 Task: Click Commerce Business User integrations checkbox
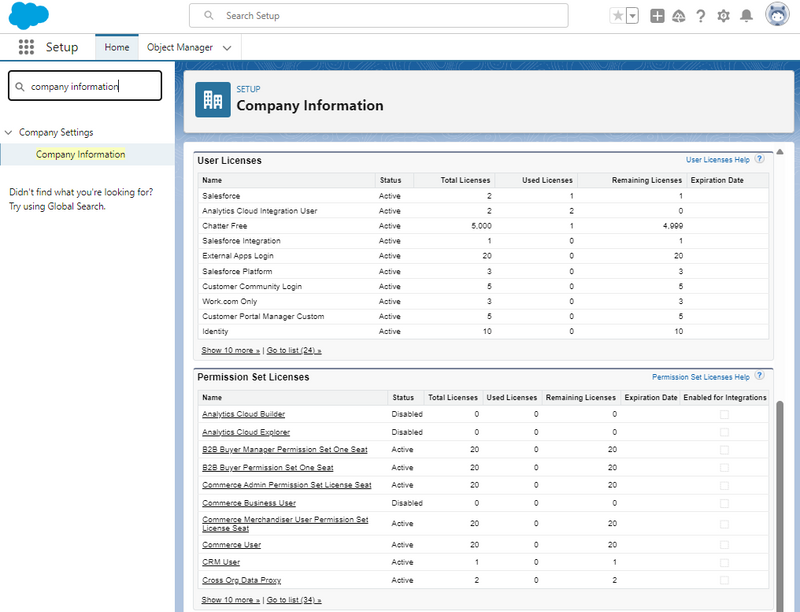click(724, 503)
